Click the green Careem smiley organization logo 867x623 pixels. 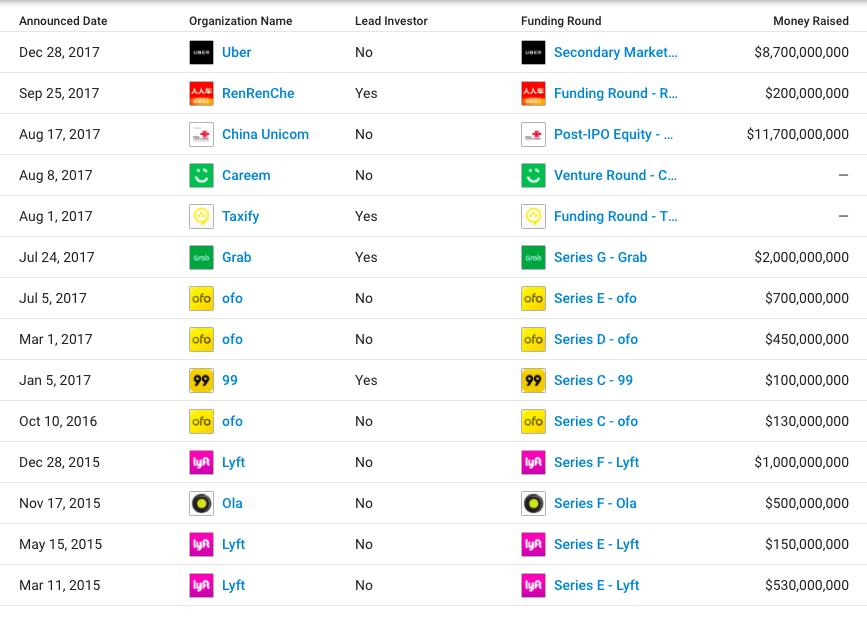click(x=201, y=175)
